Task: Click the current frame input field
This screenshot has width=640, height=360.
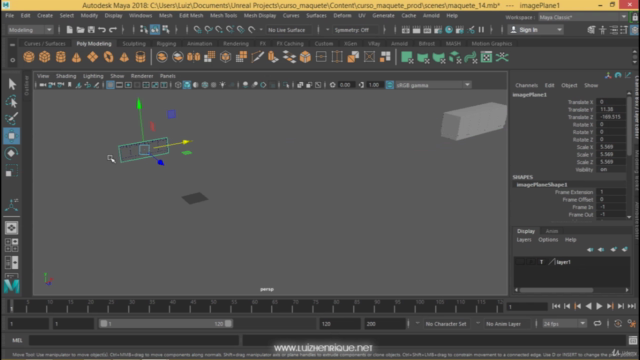Action: pos(527,306)
